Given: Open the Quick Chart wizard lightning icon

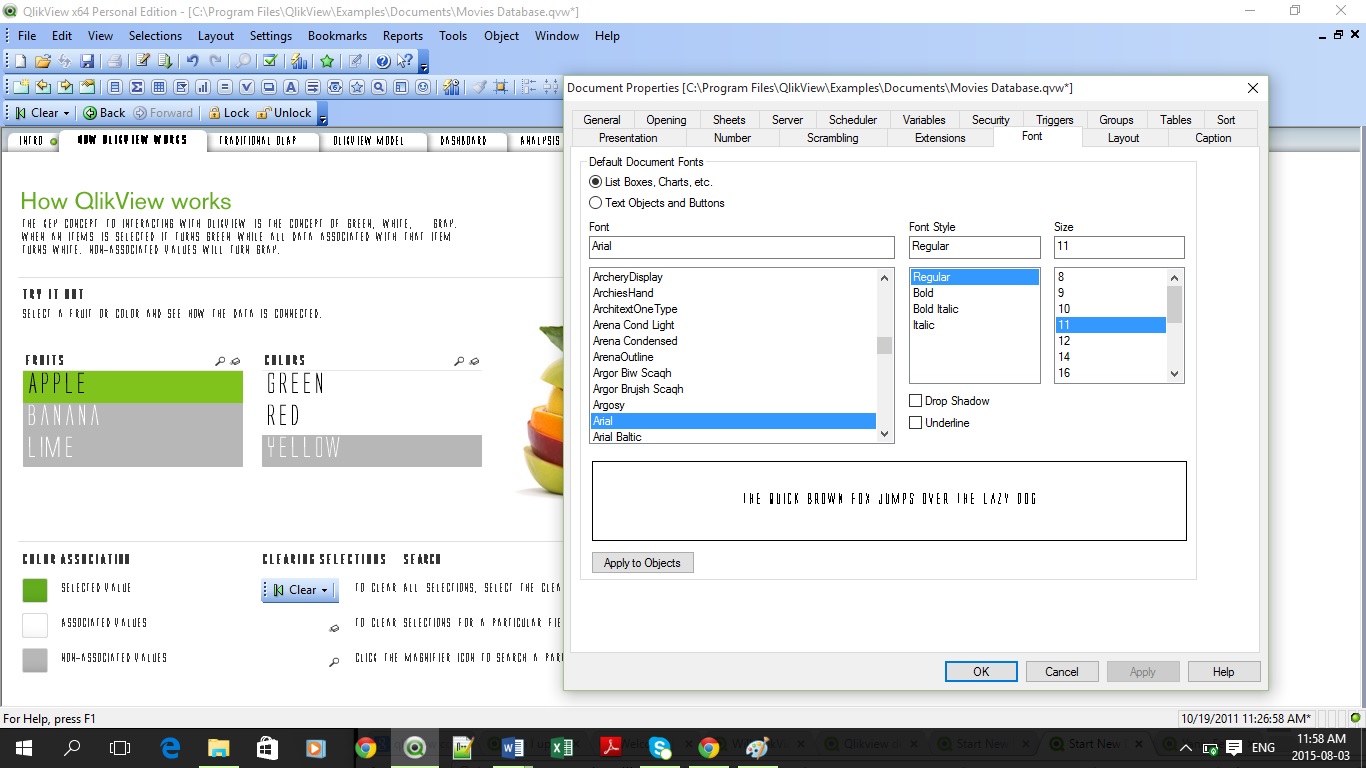Looking at the screenshot, I should (298, 61).
